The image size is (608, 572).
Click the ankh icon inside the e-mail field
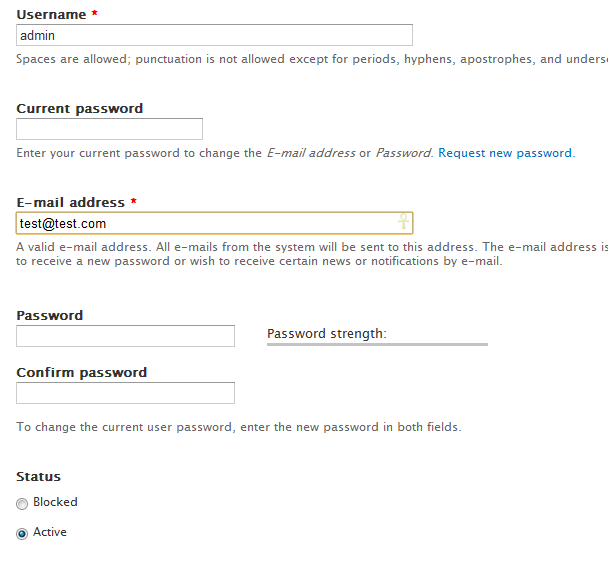coord(404,222)
